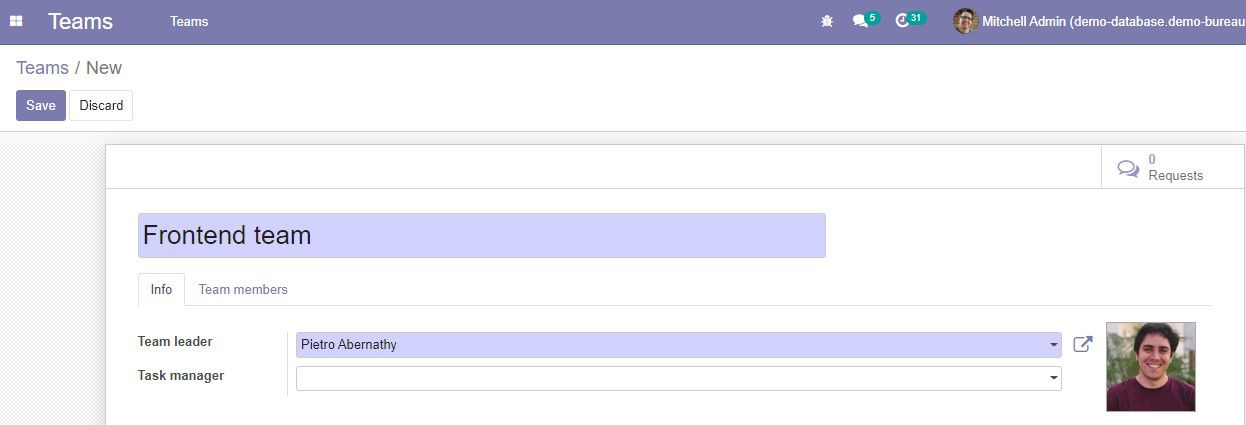Expand the Task manager dropdown arrow
The width and height of the screenshot is (1246, 425).
point(1054,378)
